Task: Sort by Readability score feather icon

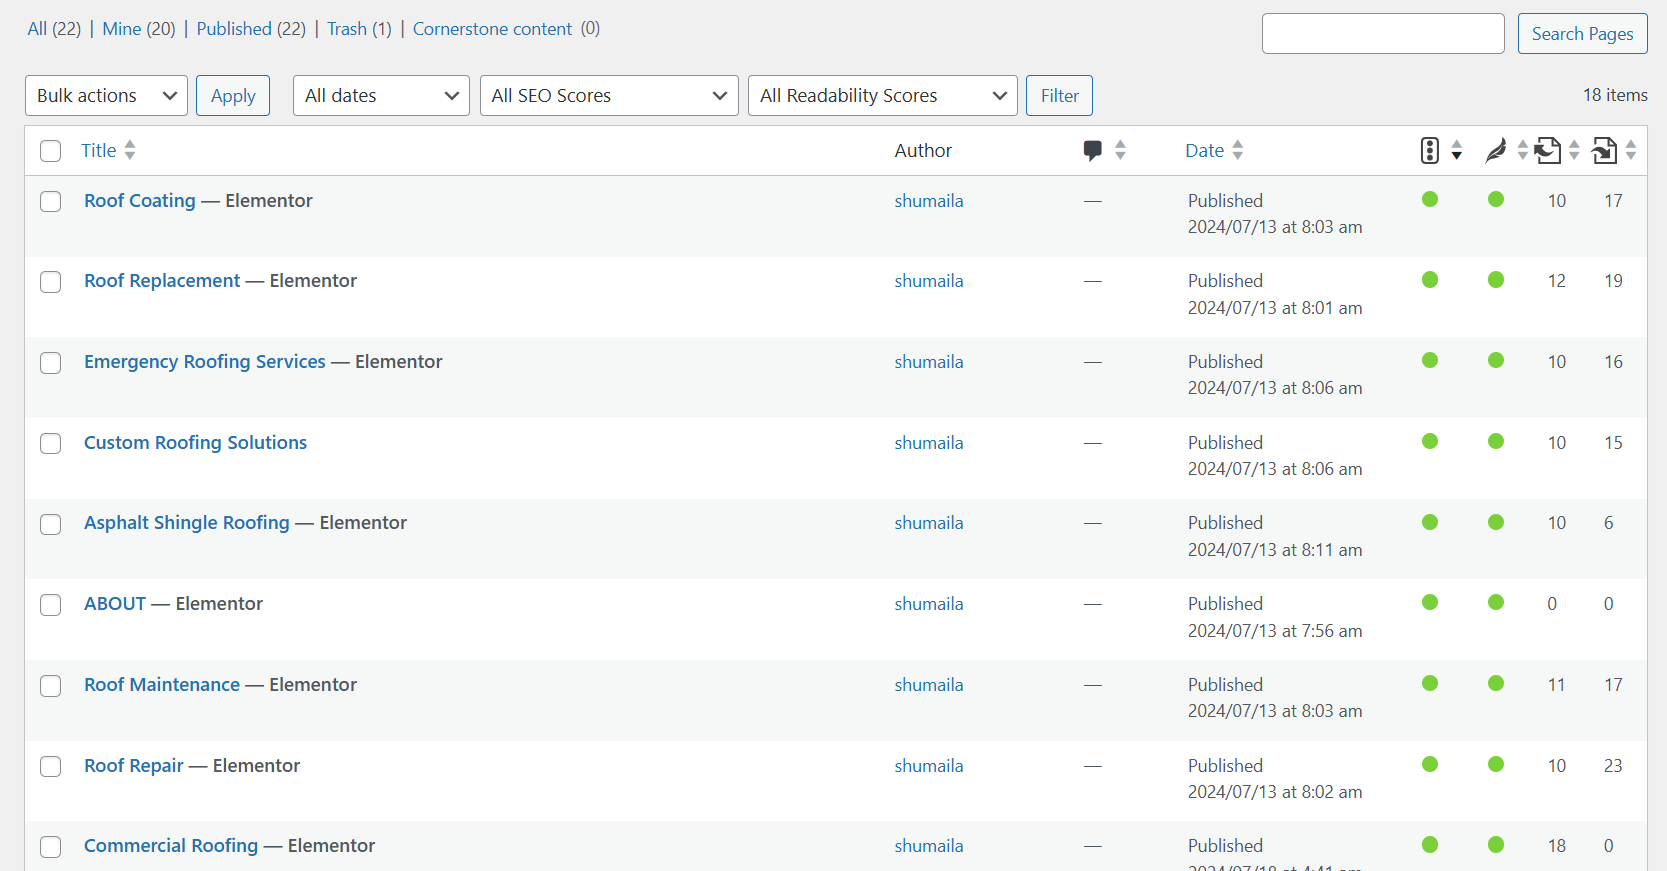Action: (1496, 150)
